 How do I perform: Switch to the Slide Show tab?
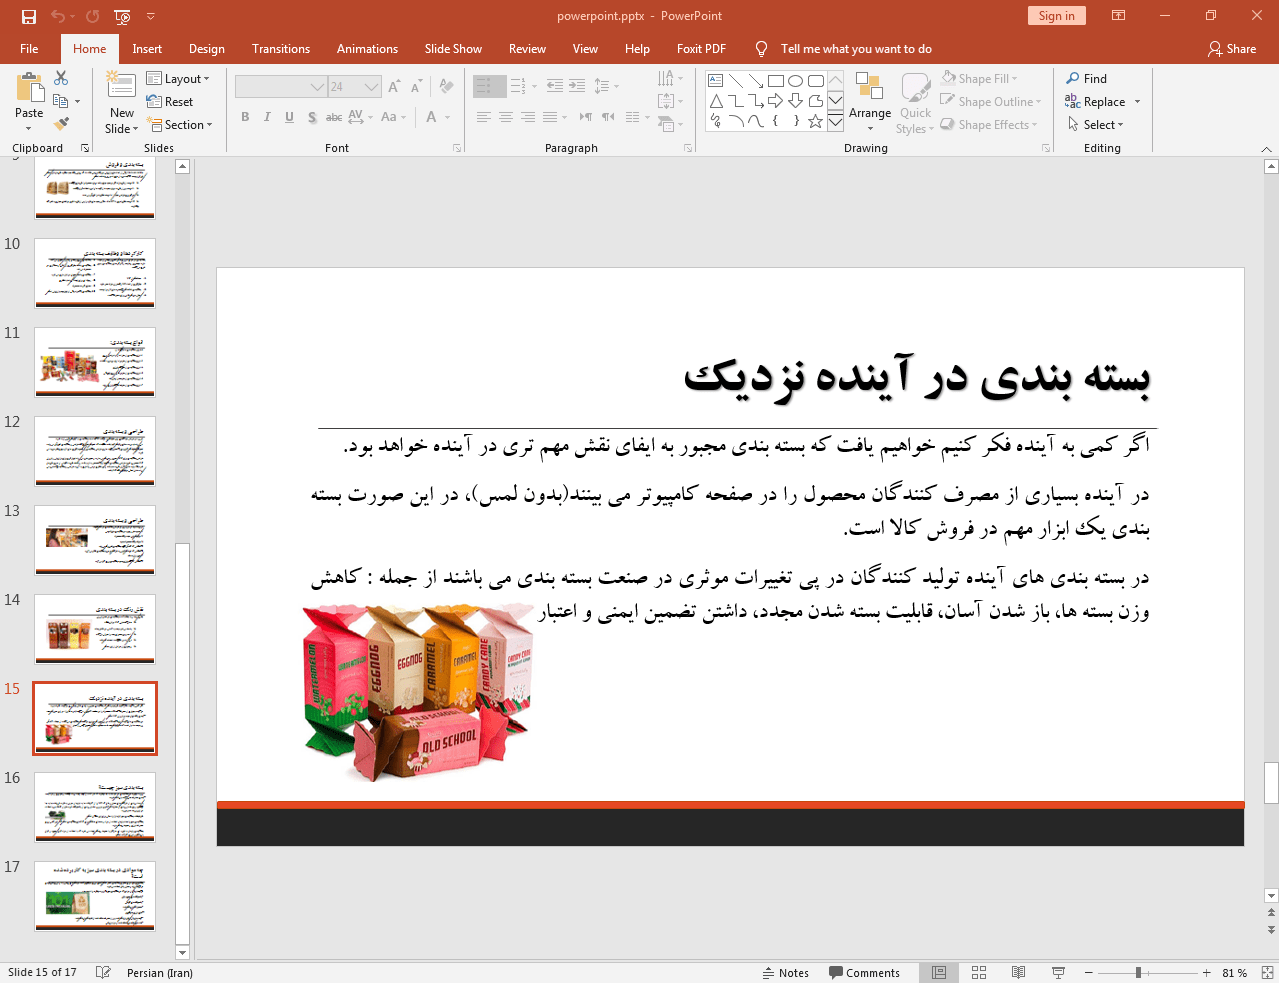453,48
